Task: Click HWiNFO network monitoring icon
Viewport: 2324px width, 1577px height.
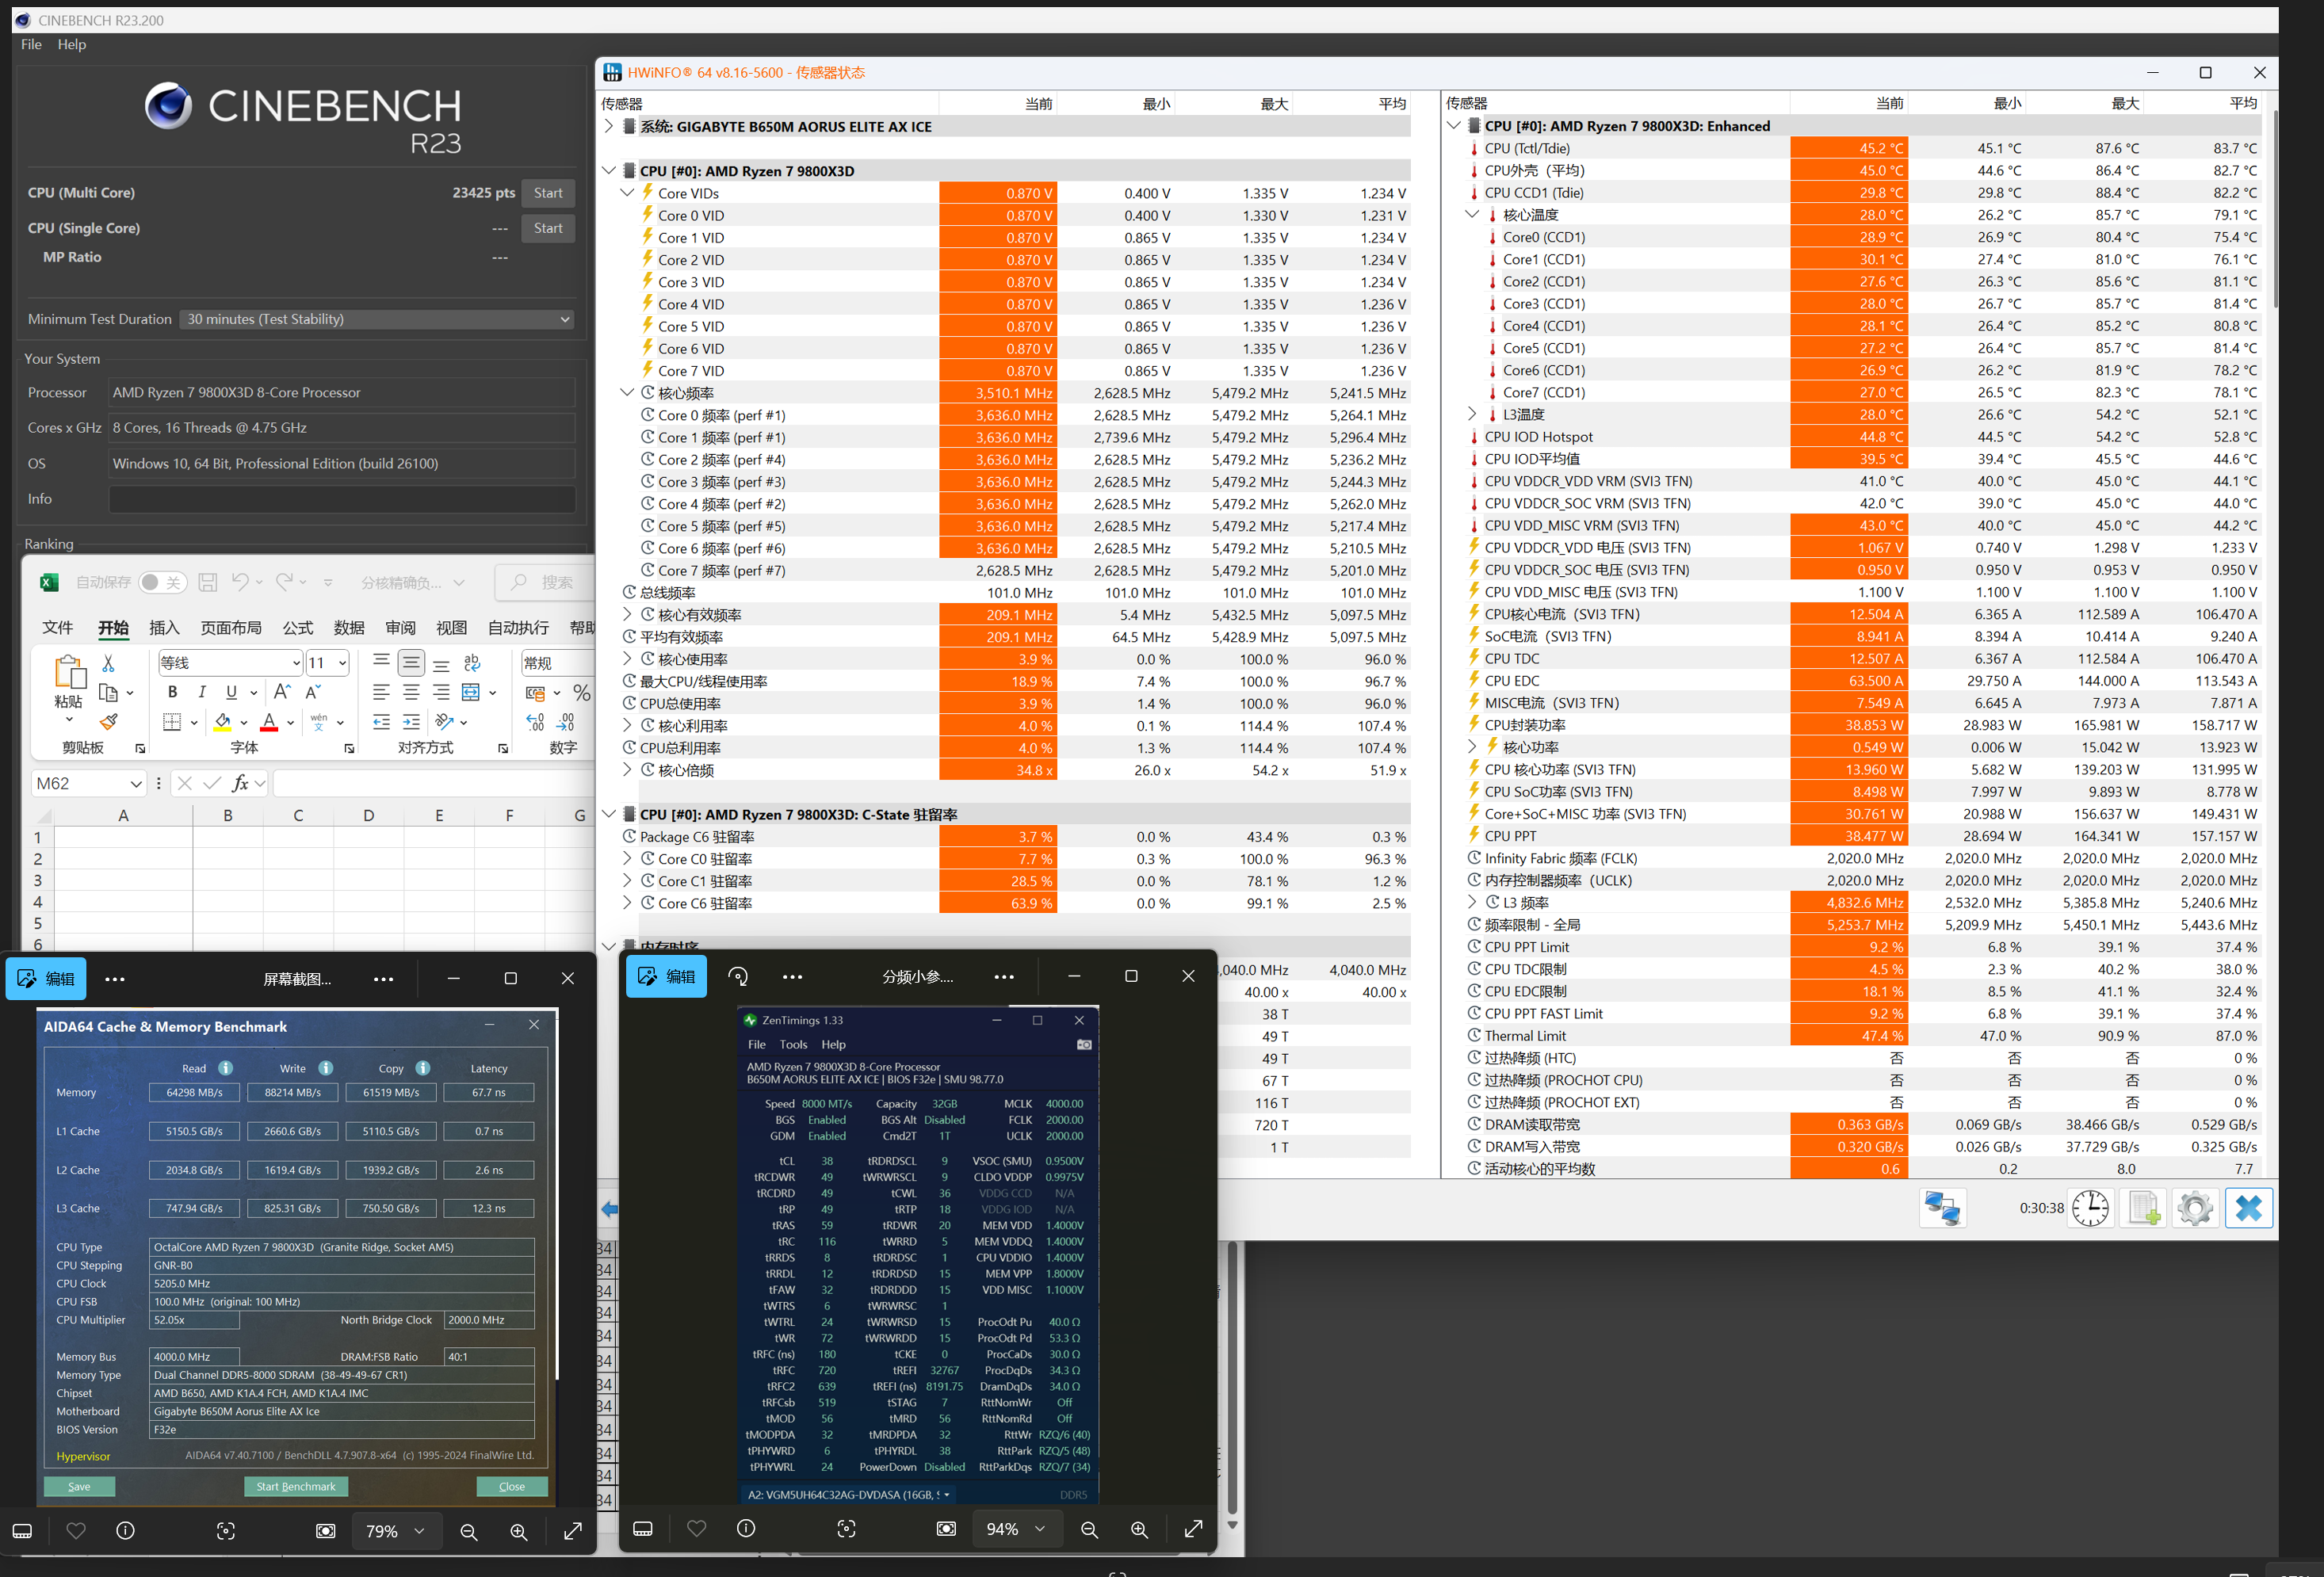Action: tap(1942, 1208)
